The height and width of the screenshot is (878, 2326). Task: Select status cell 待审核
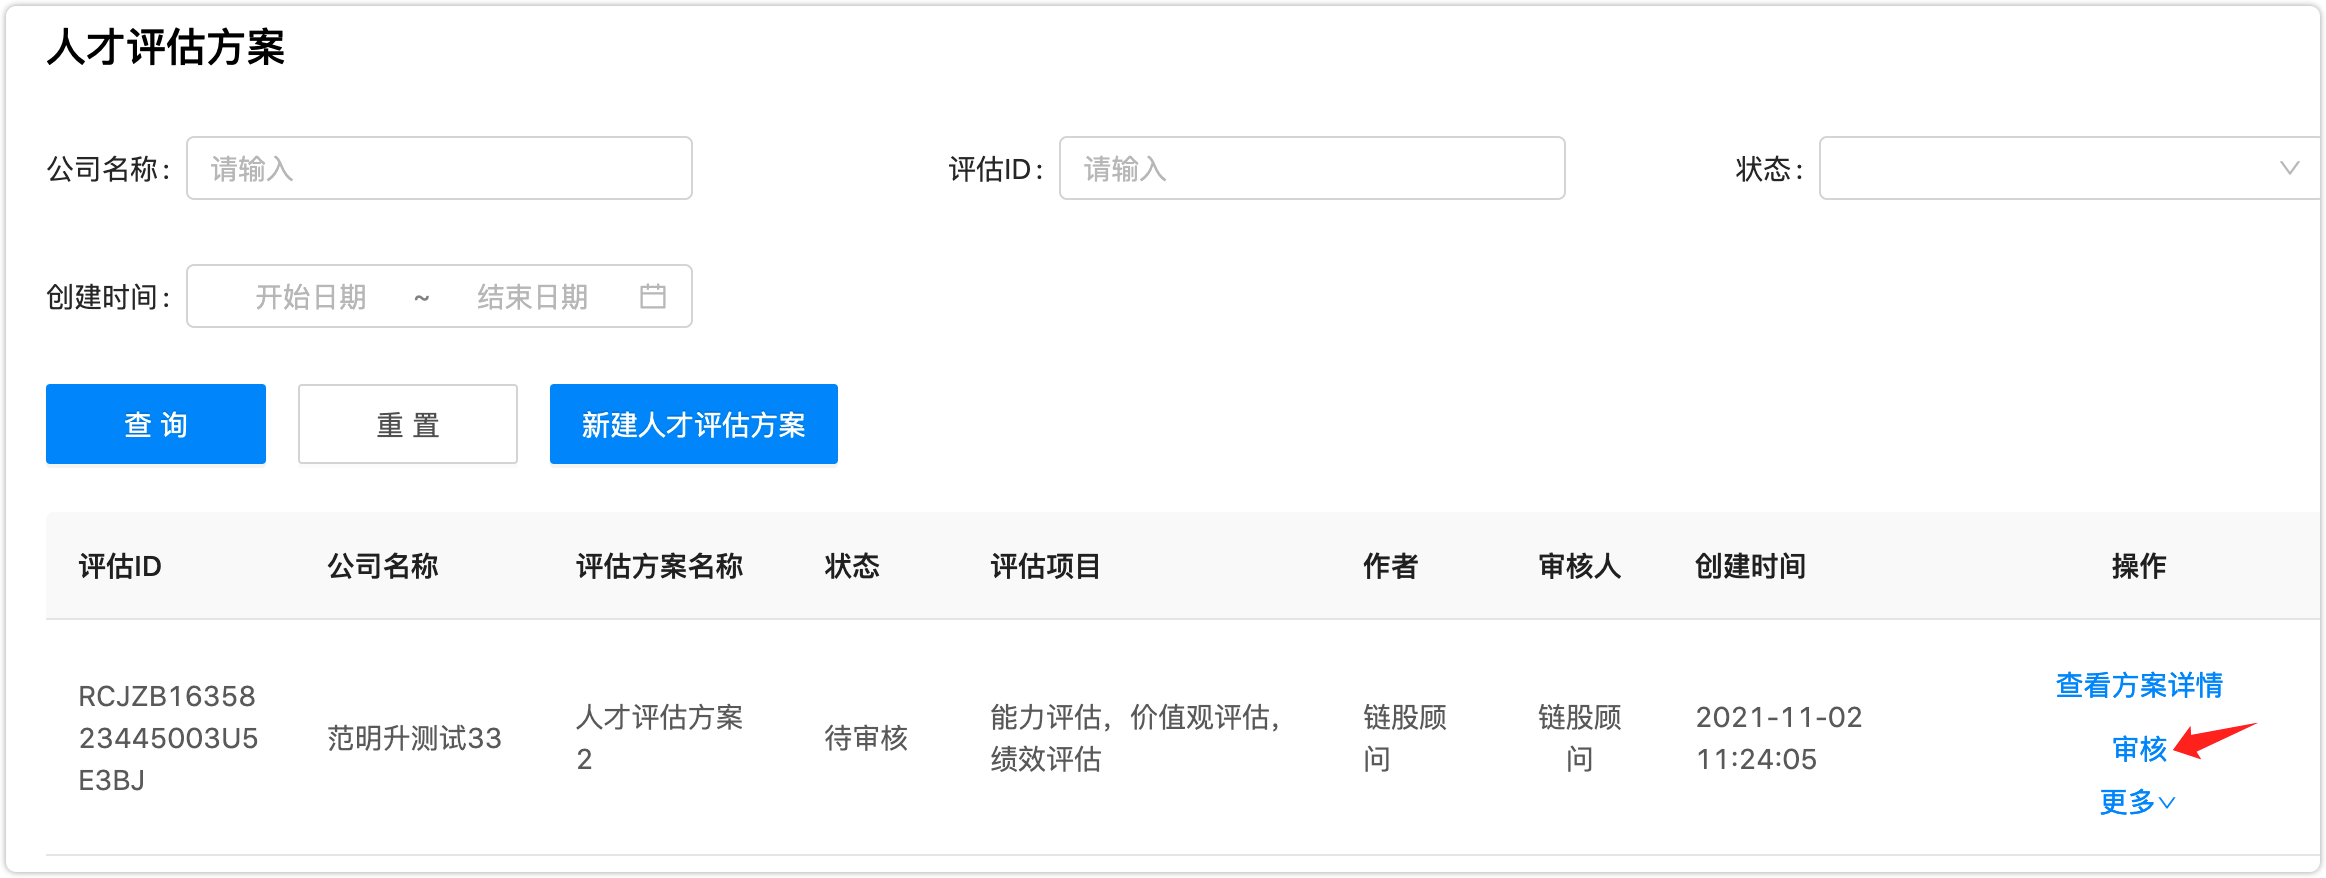coord(866,738)
